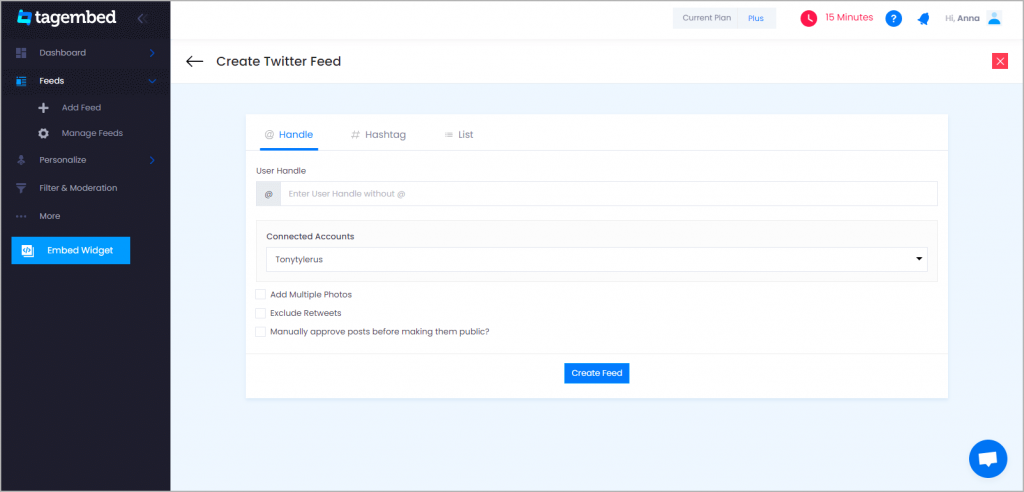Click the Personalize brush icon

point(21,160)
